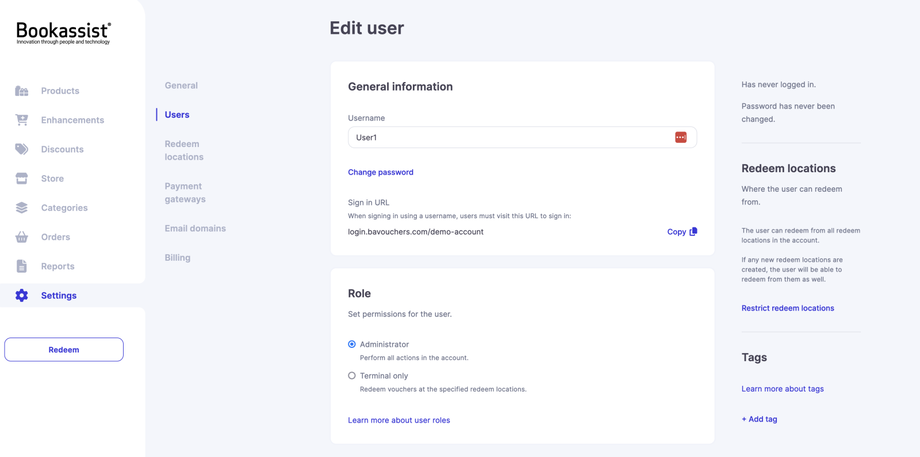Click the Orders basket icon
The height and width of the screenshot is (457, 920).
tap(22, 237)
